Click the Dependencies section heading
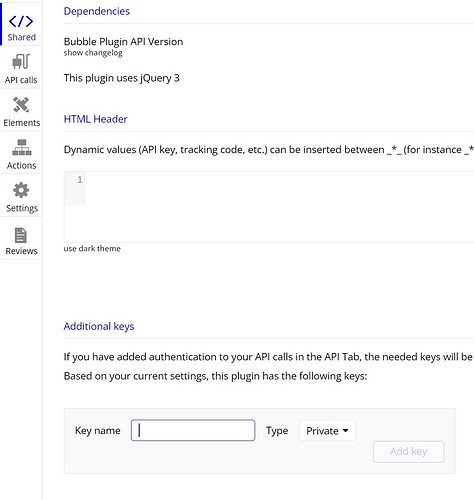Image resolution: width=474 pixels, height=500 pixels. 97,11
